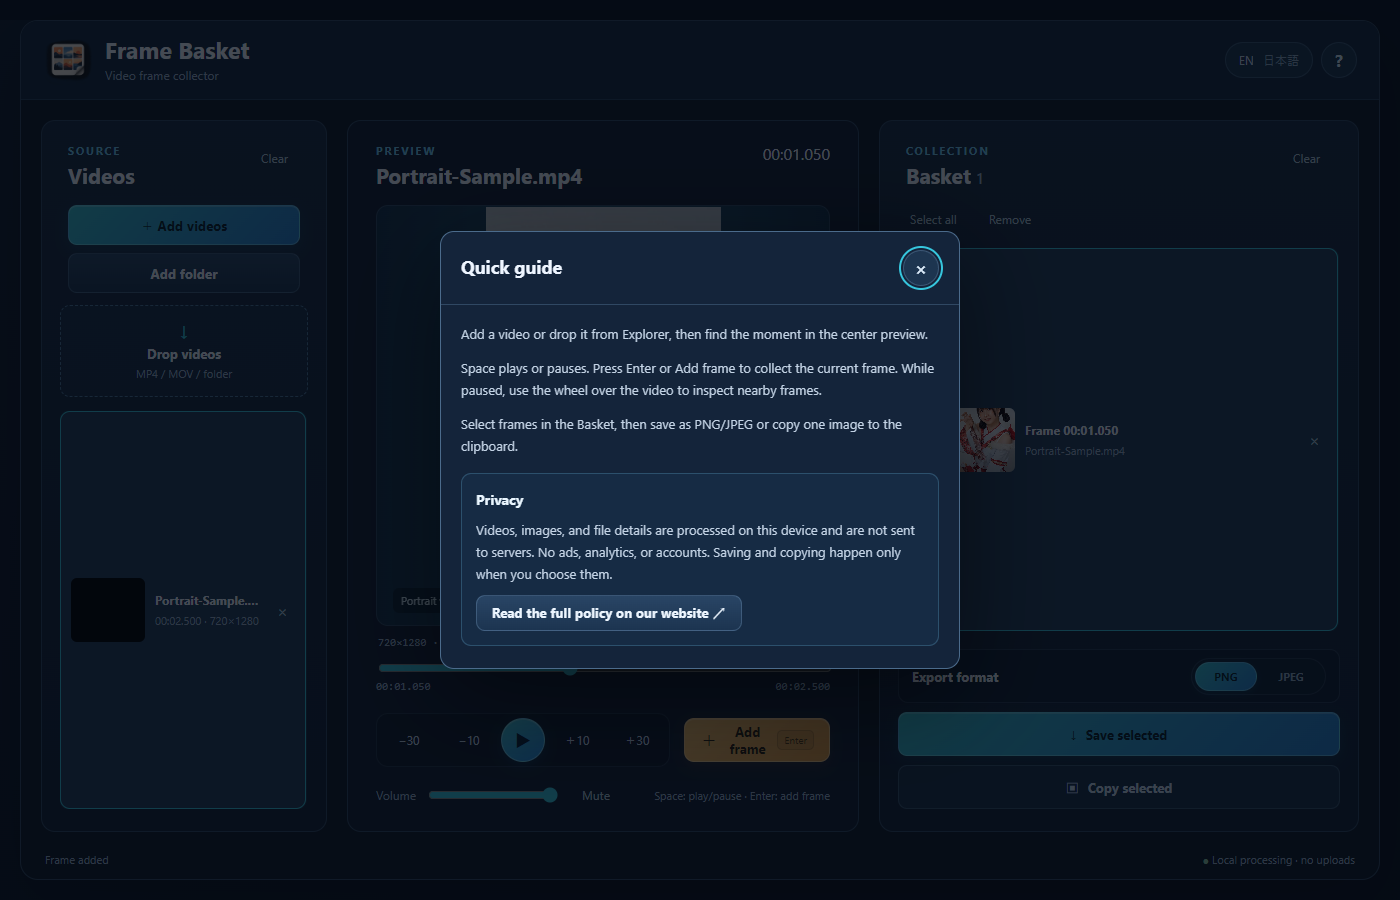Viewport: 1400px width, 900px height.
Task: Select the Frame 00:01.050 thumbnail
Action: pos(987,440)
